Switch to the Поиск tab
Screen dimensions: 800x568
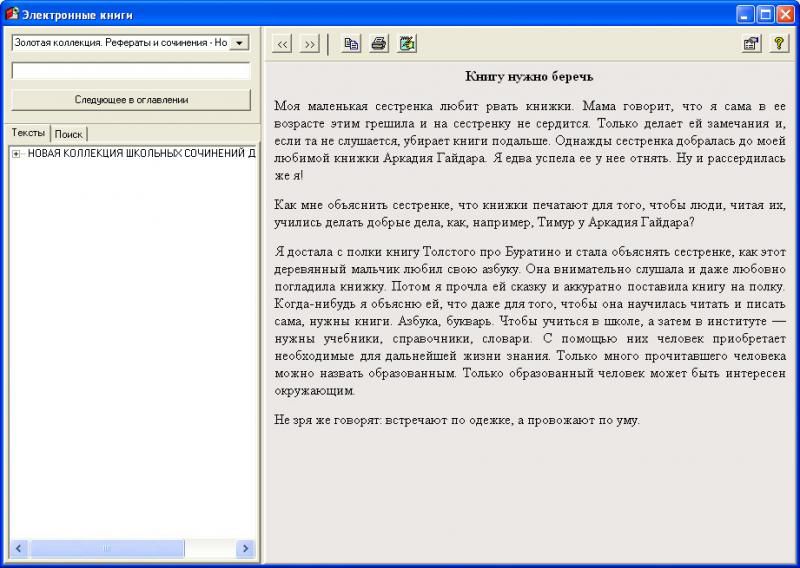pyautogui.click(x=69, y=134)
